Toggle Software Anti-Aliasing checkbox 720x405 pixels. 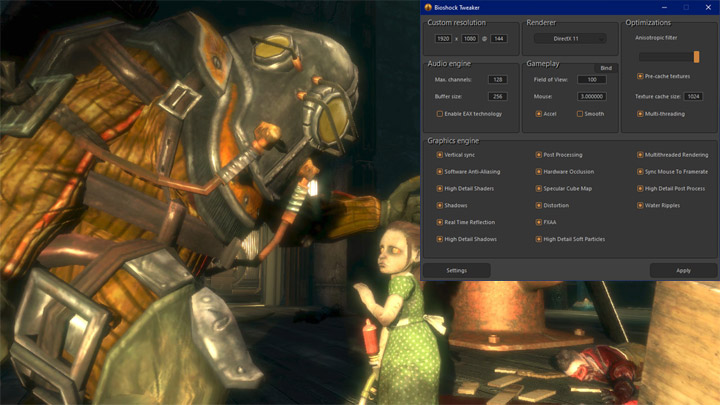click(x=439, y=172)
